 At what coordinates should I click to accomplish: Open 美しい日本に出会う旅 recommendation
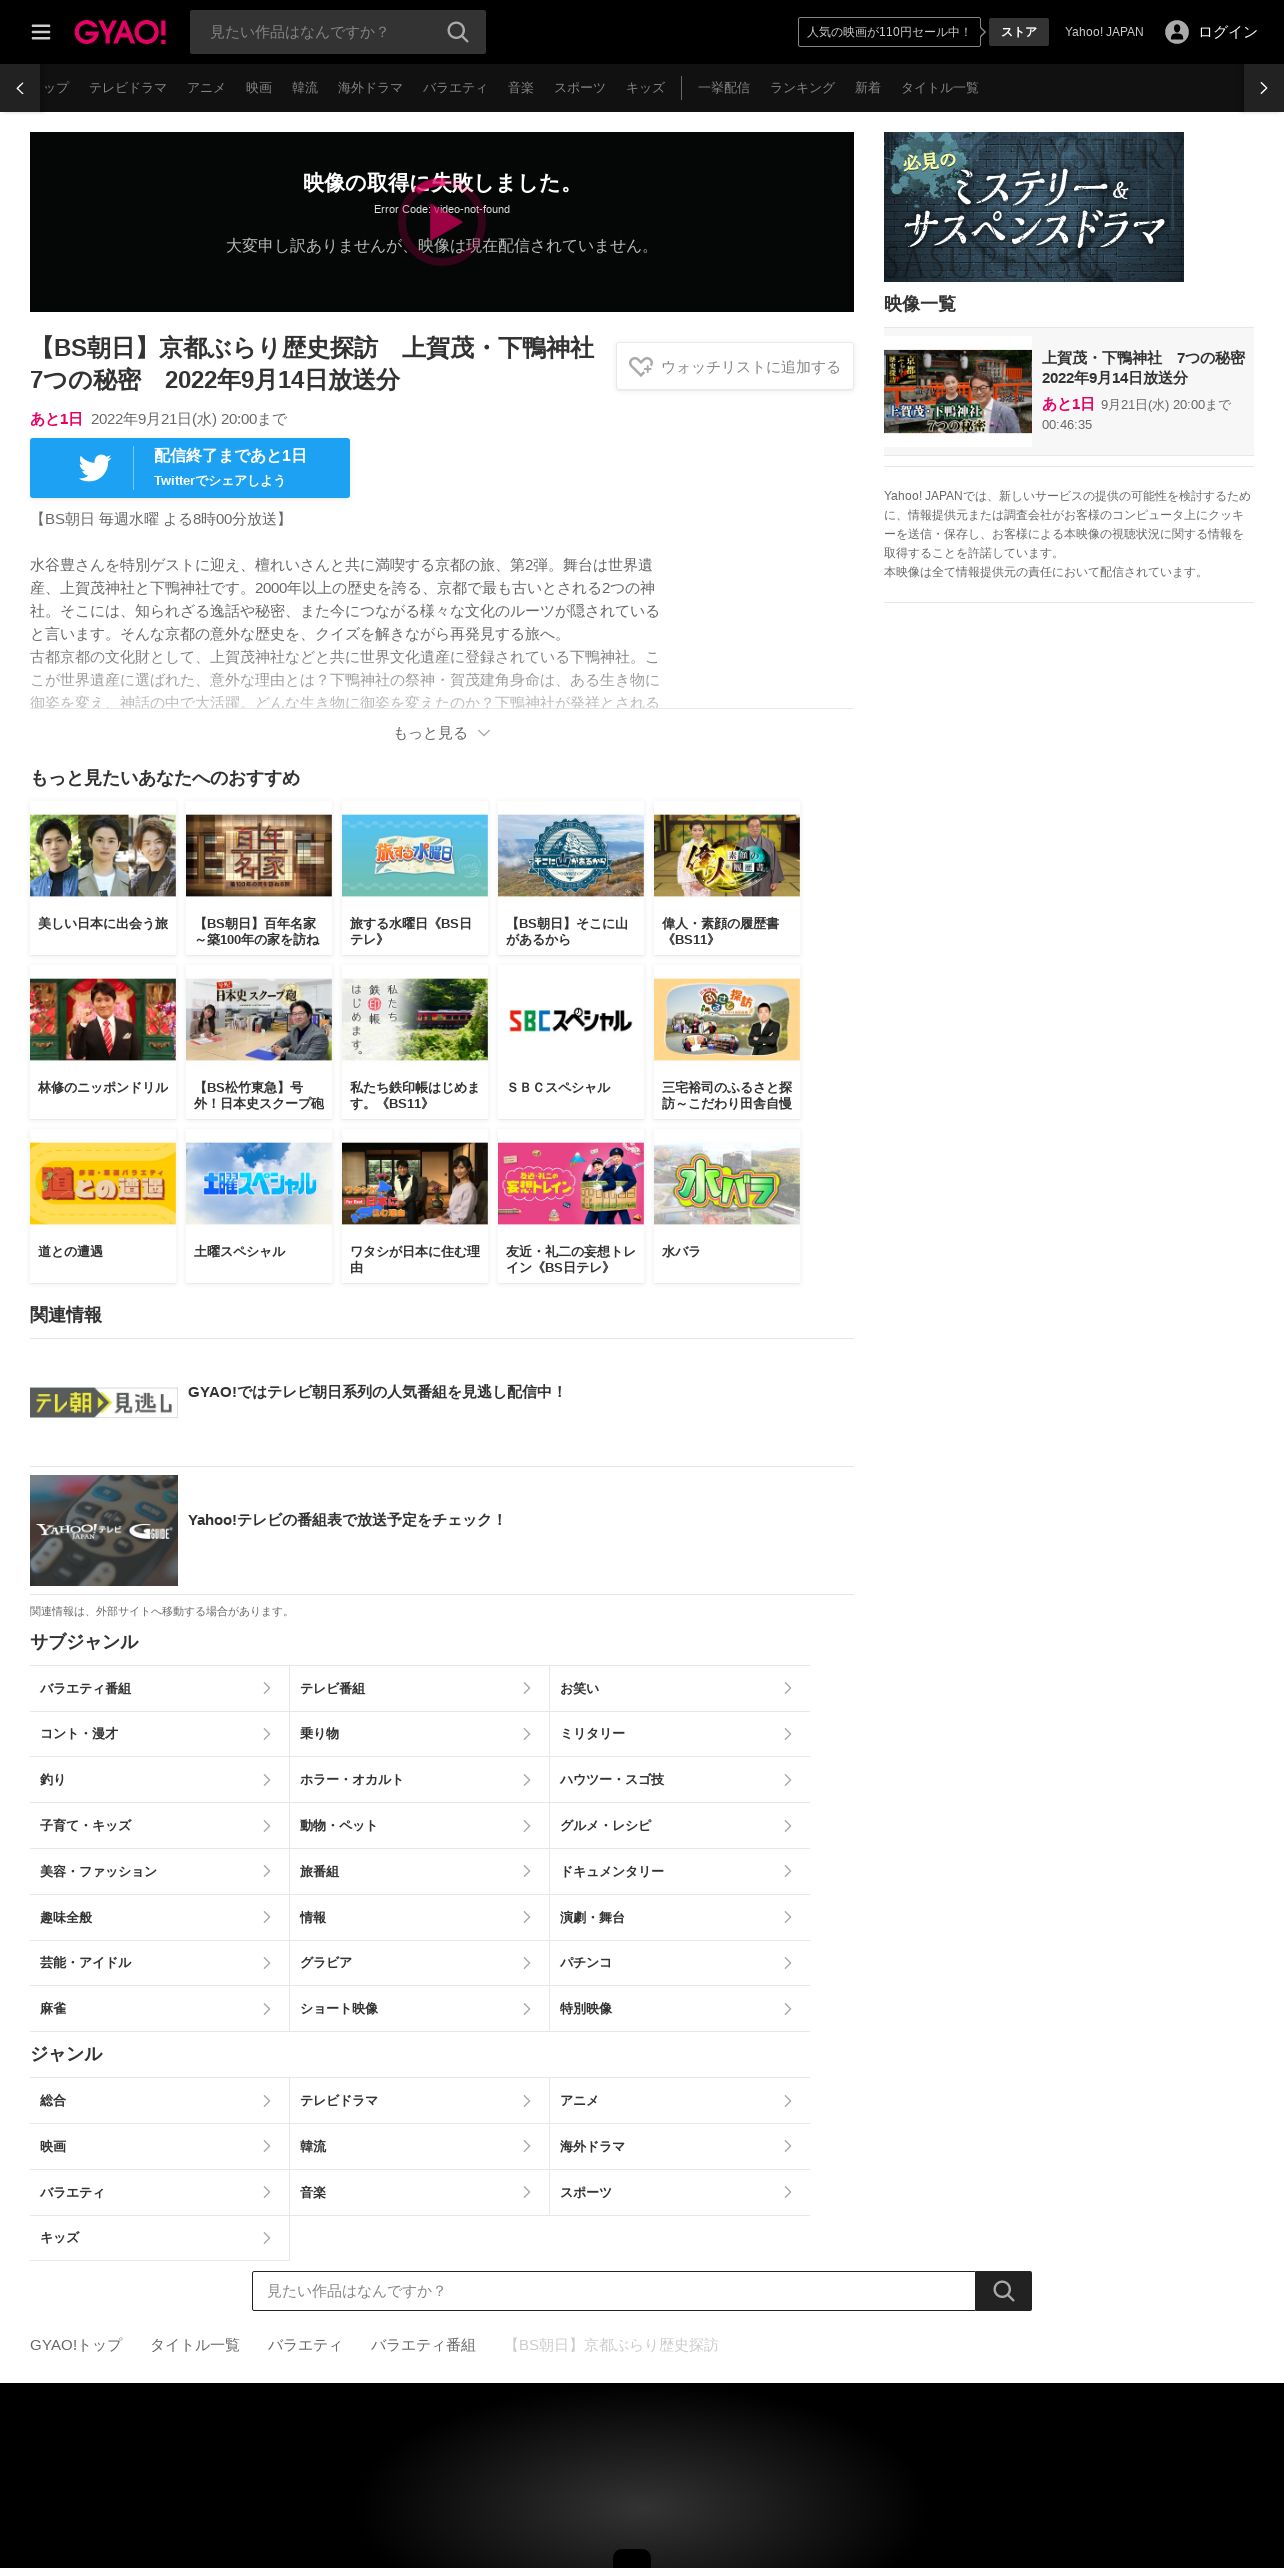103,878
